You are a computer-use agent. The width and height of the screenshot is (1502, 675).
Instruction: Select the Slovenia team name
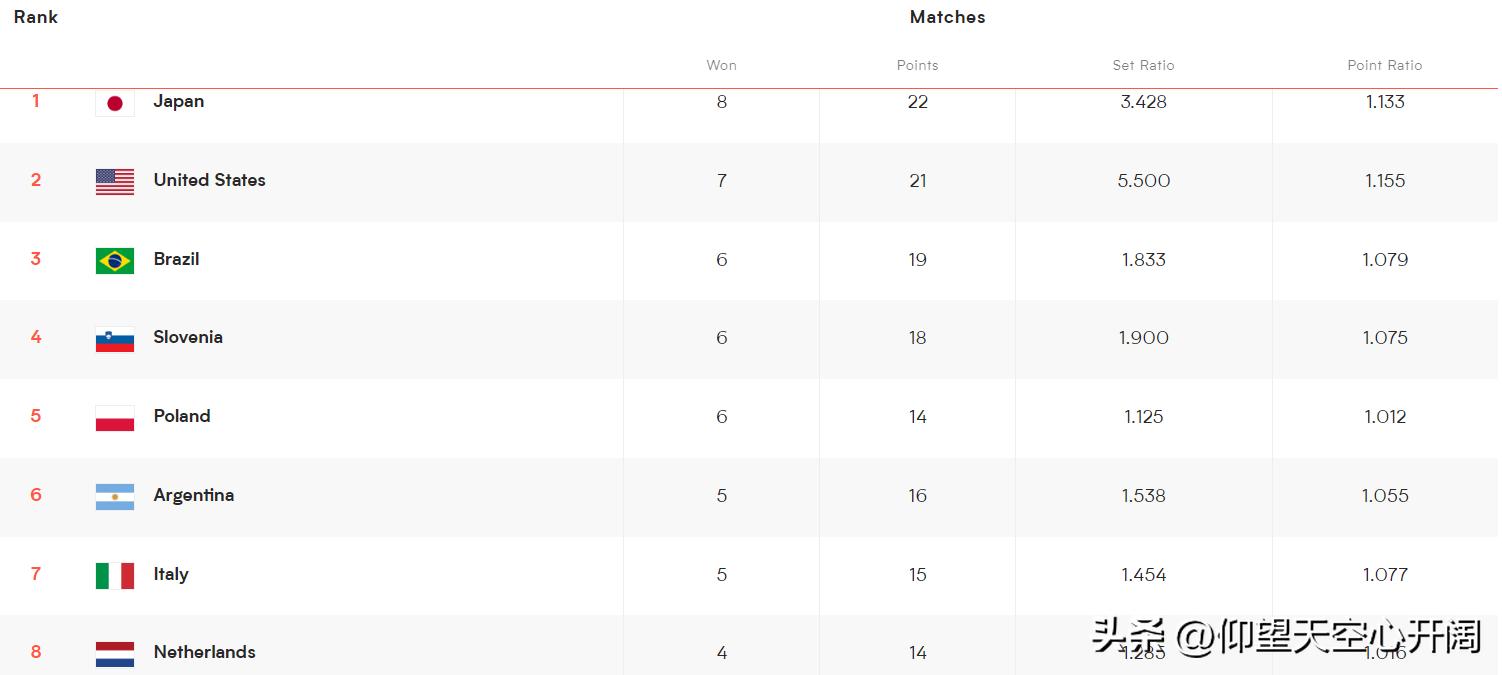(x=188, y=337)
